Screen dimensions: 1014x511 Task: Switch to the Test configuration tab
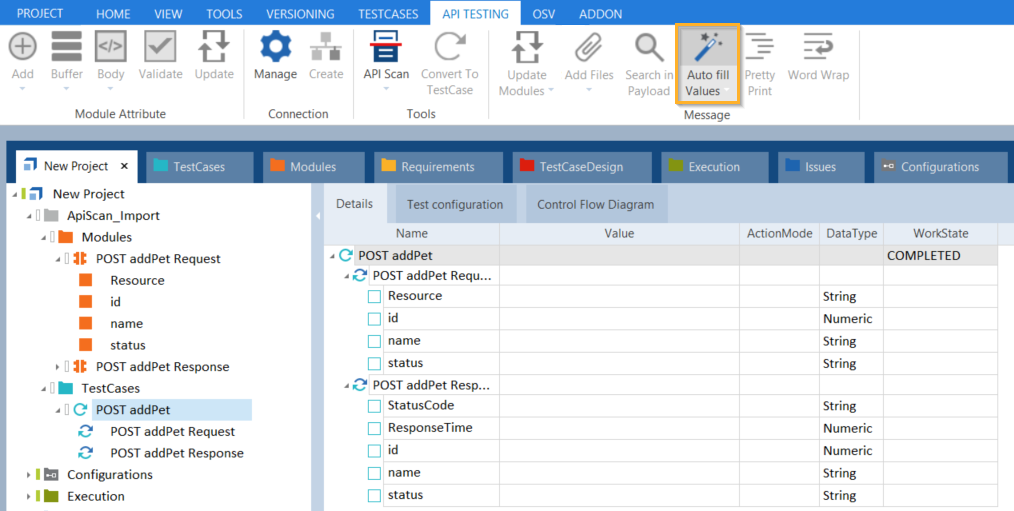pyautogui.click(x=455, y=205)
